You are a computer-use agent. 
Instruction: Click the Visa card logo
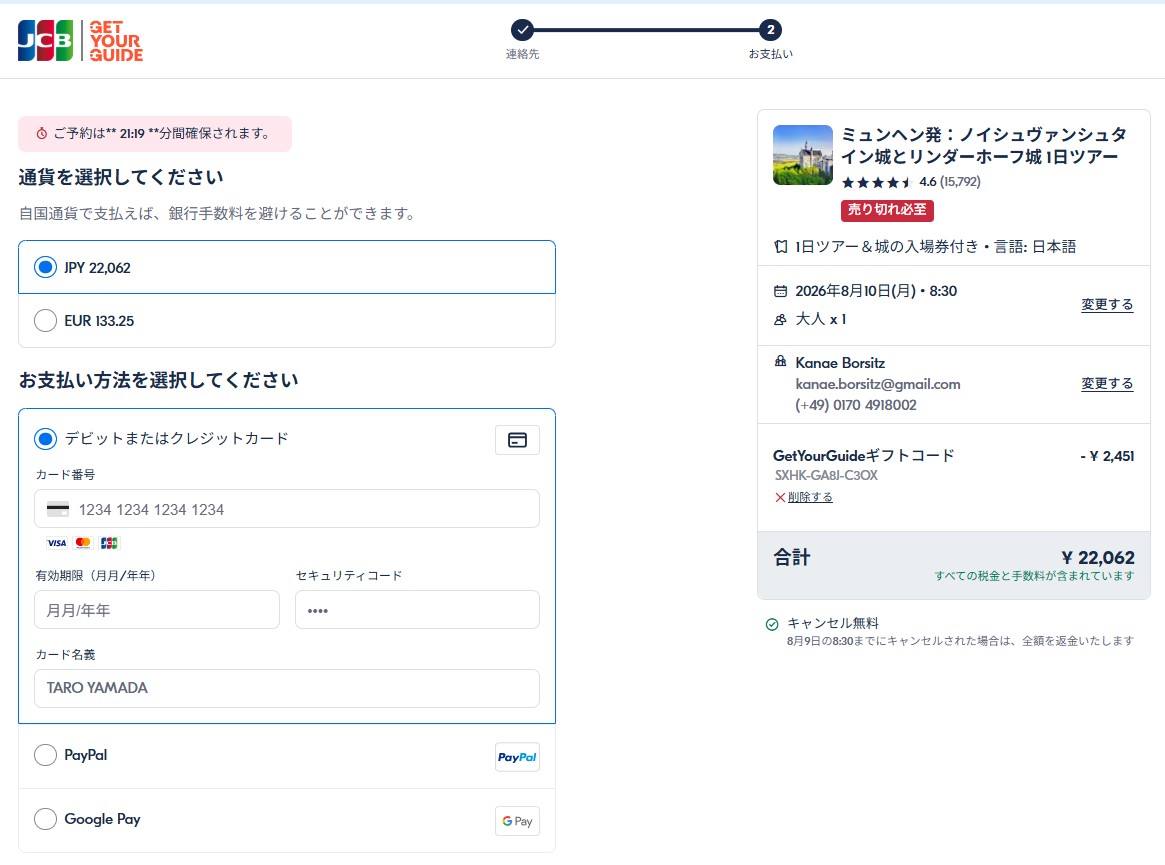coord(56,543)
